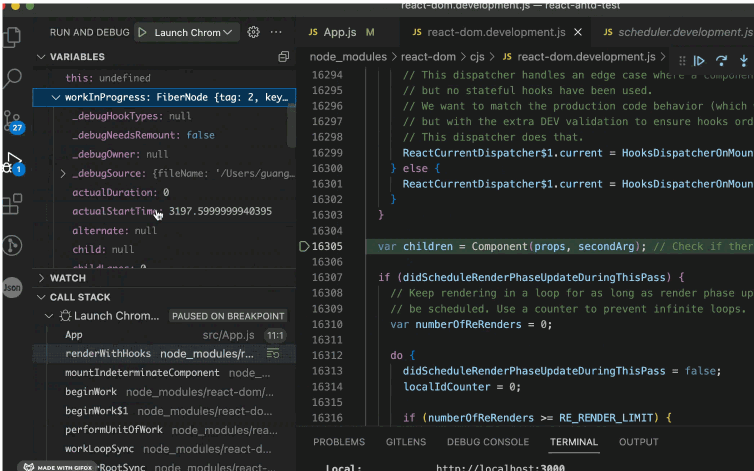This screenshot has height=471, width=754.
Task: Open the Launch Chrom configuration dropdown
Action: [193, 32]
